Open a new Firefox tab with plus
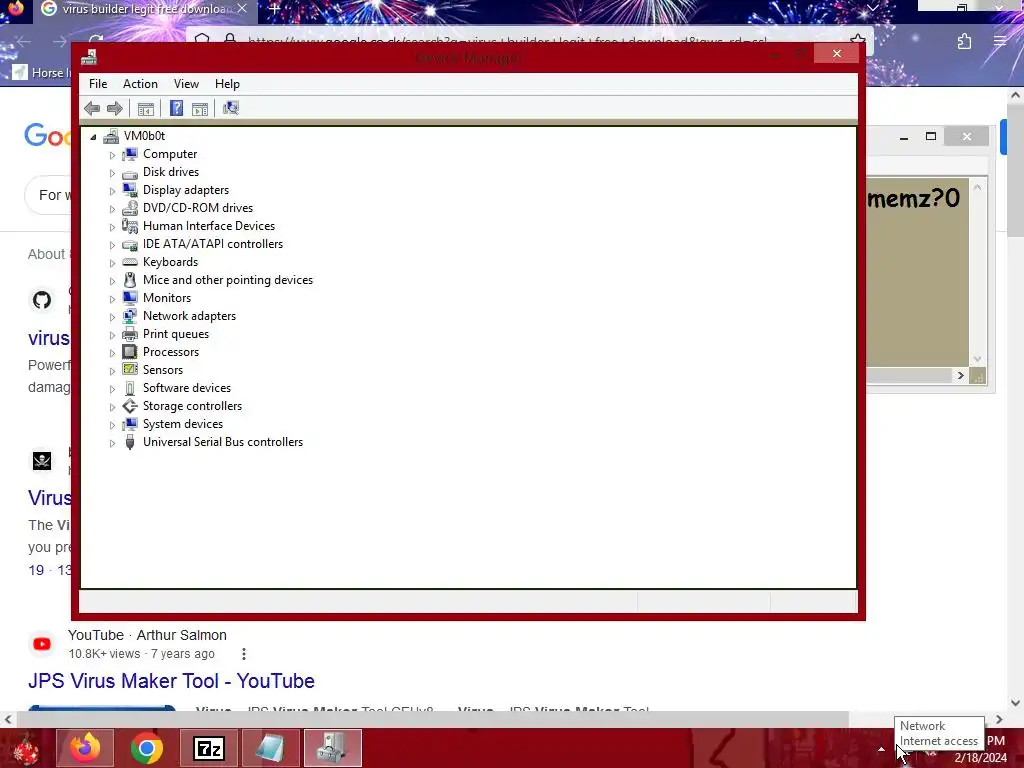Viewport: 1024px width, 768px height. click(275, 9)
